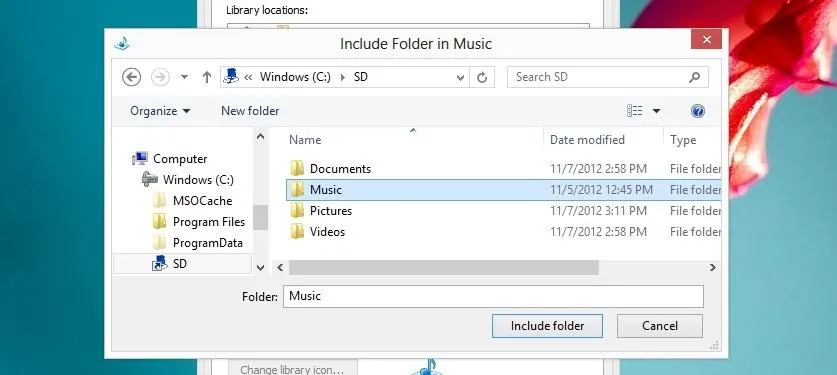This screenshot has height=375, width=837.
Task: Click Music date 11/5/2012 12:45 PM
Action: [x=601, y=190]
